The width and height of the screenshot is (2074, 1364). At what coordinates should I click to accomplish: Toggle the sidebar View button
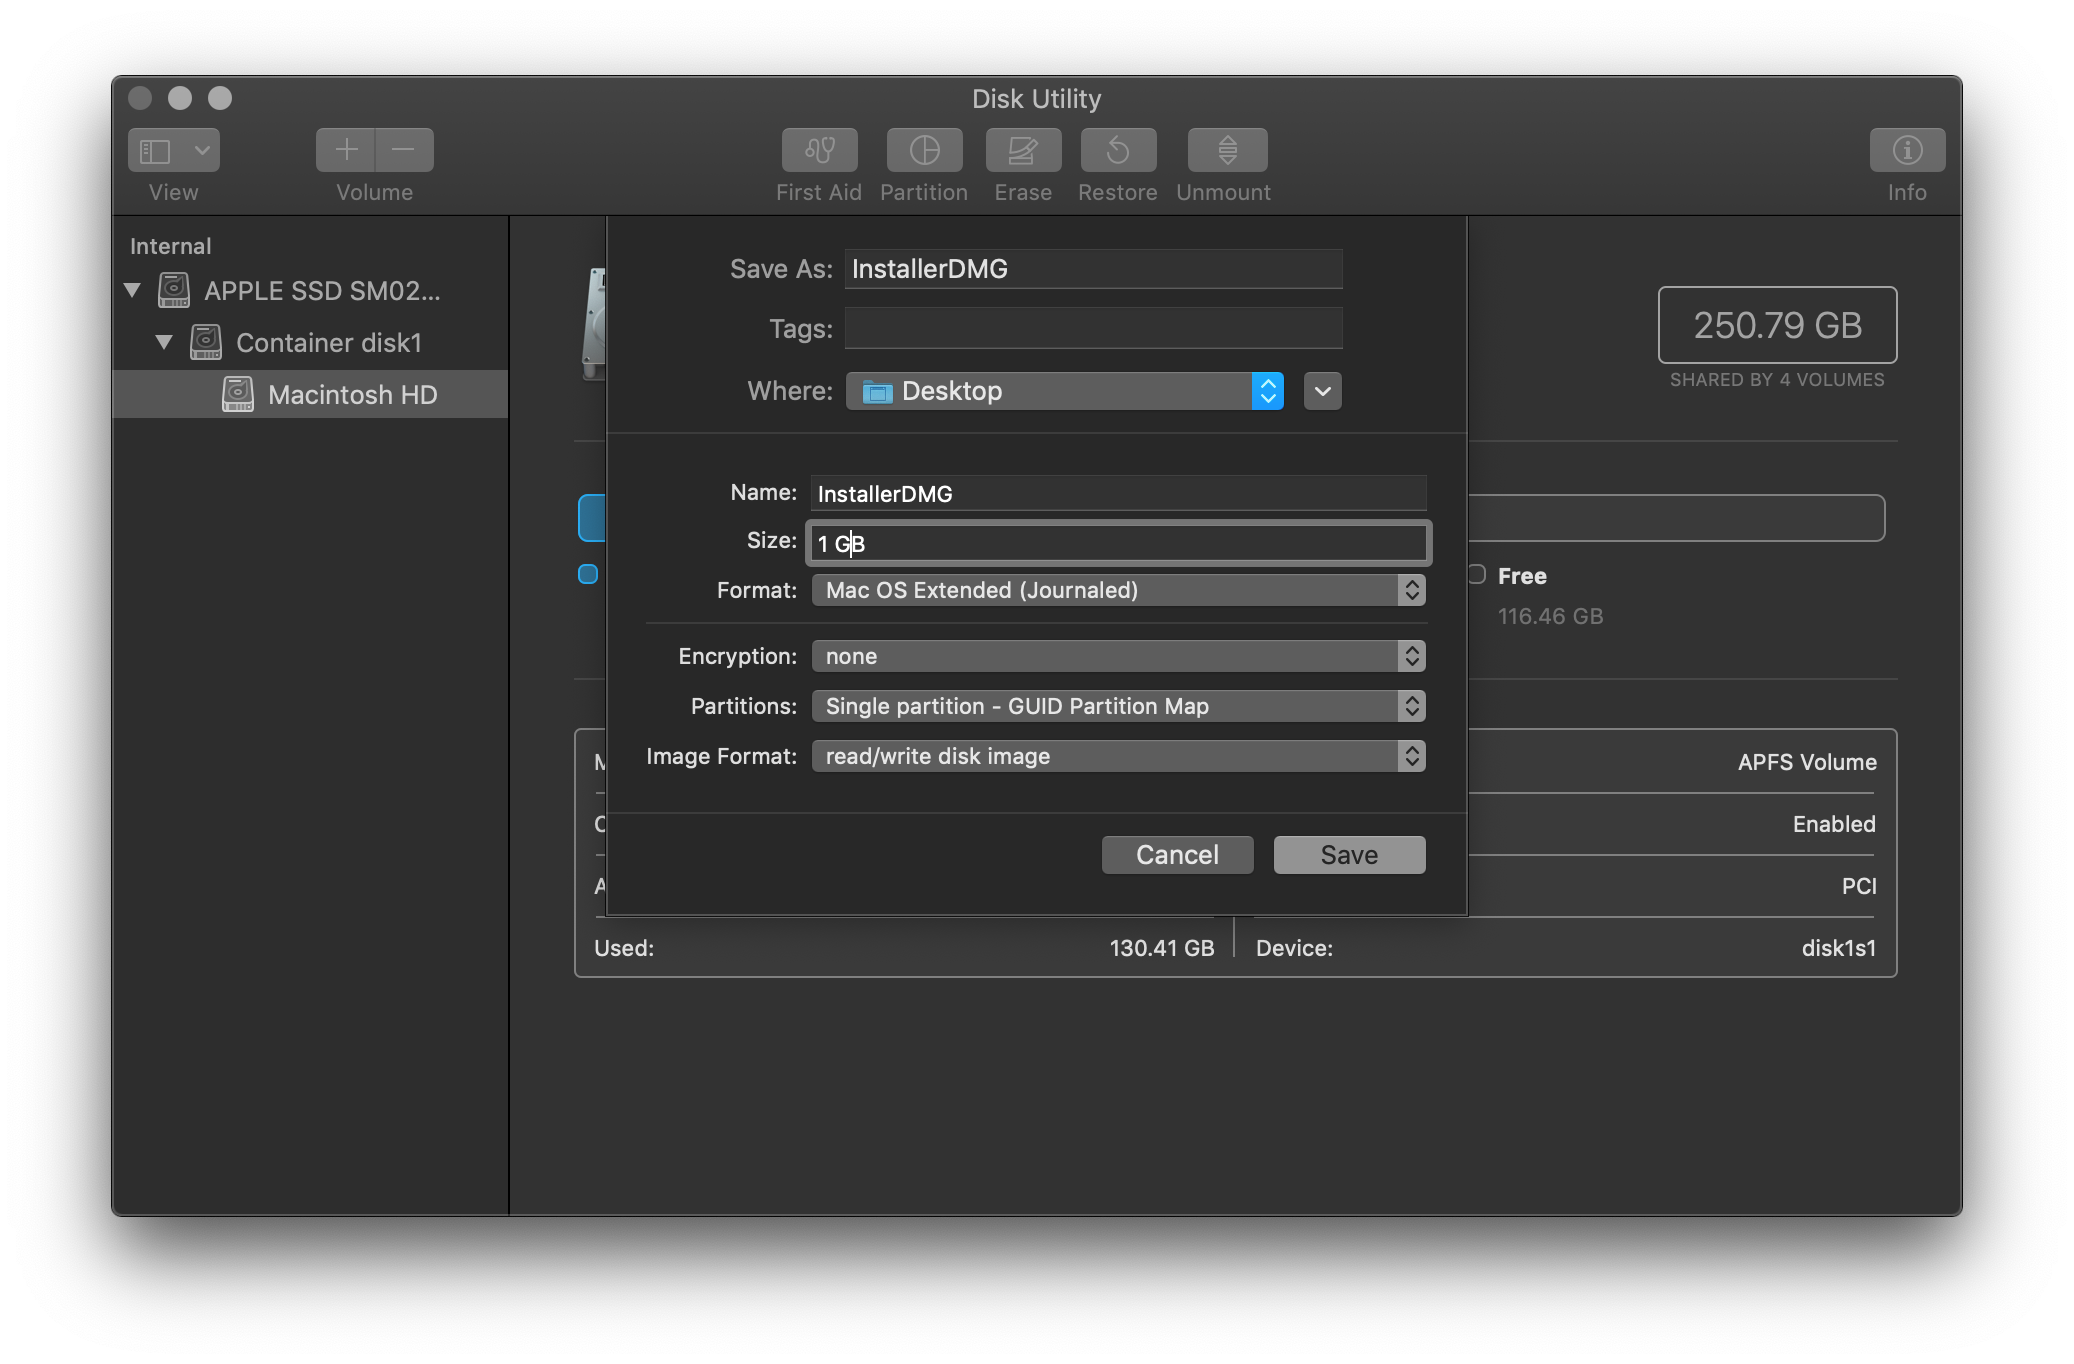(x=156, y=151)
